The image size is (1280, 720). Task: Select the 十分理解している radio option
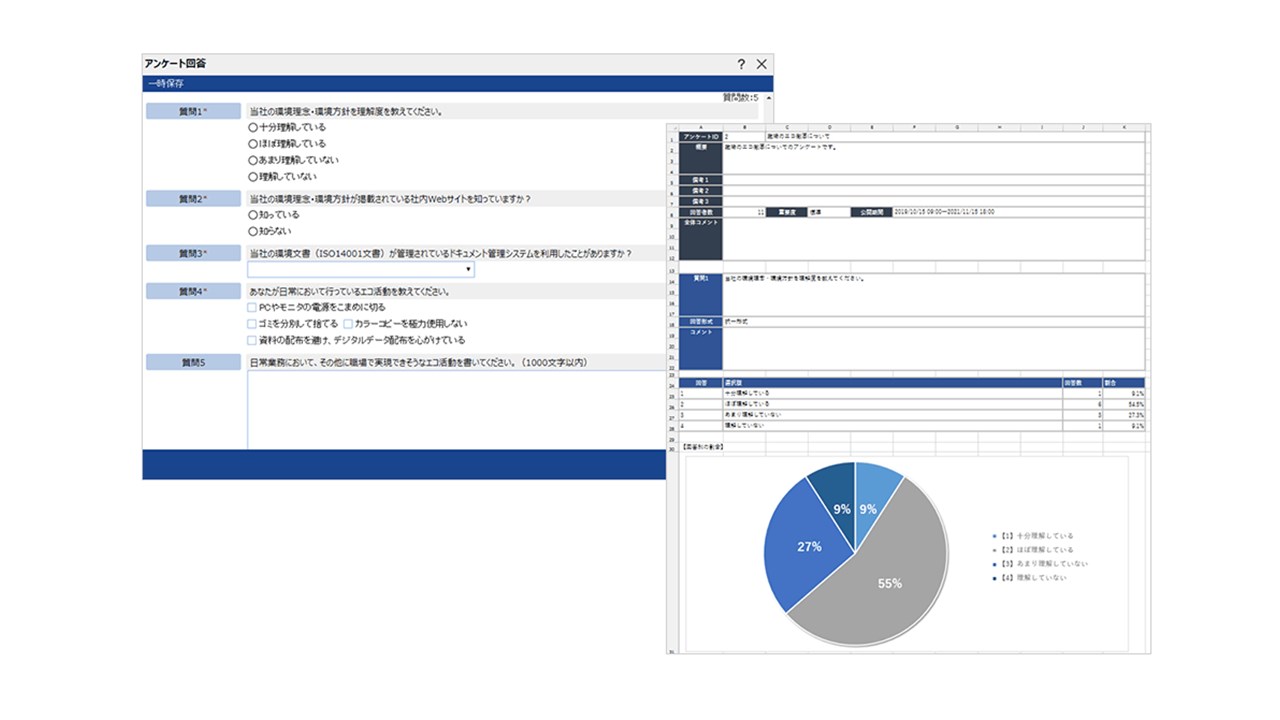click(253, 128)
